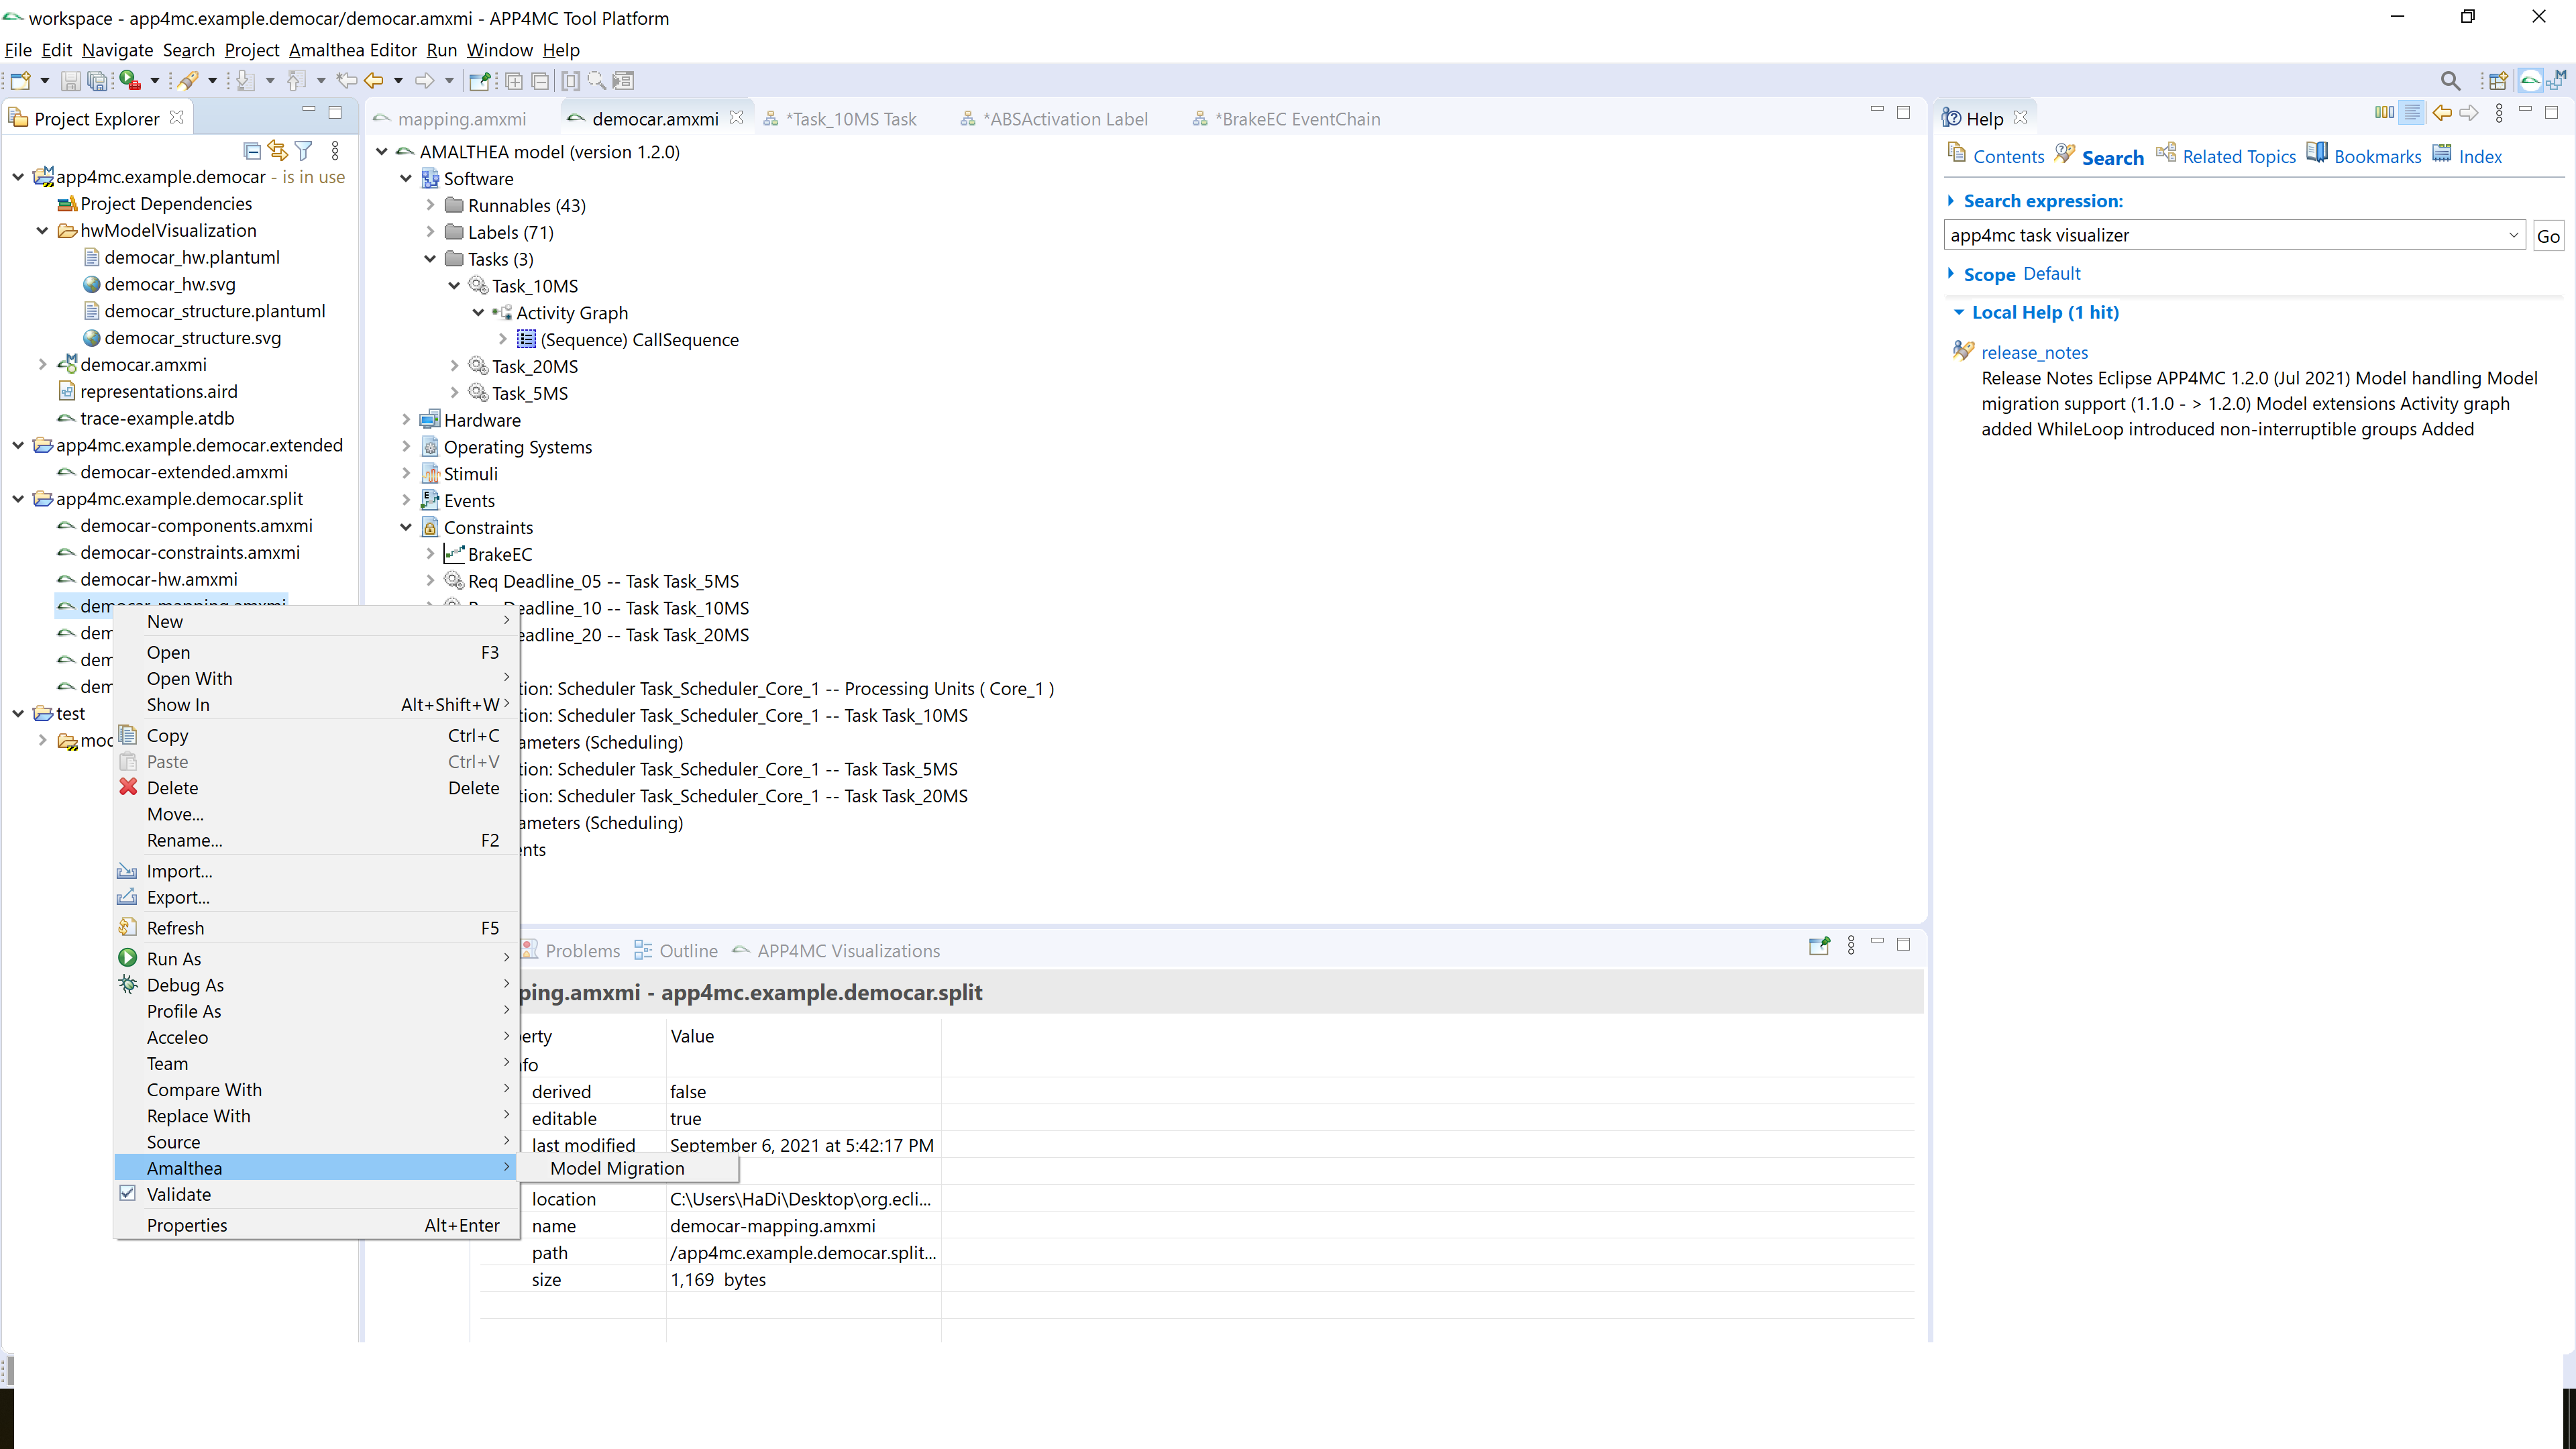This screenshot has width=2576, height=1449.
Task: Expand the Hardware tree node
Action: click(x=406, y=420)
